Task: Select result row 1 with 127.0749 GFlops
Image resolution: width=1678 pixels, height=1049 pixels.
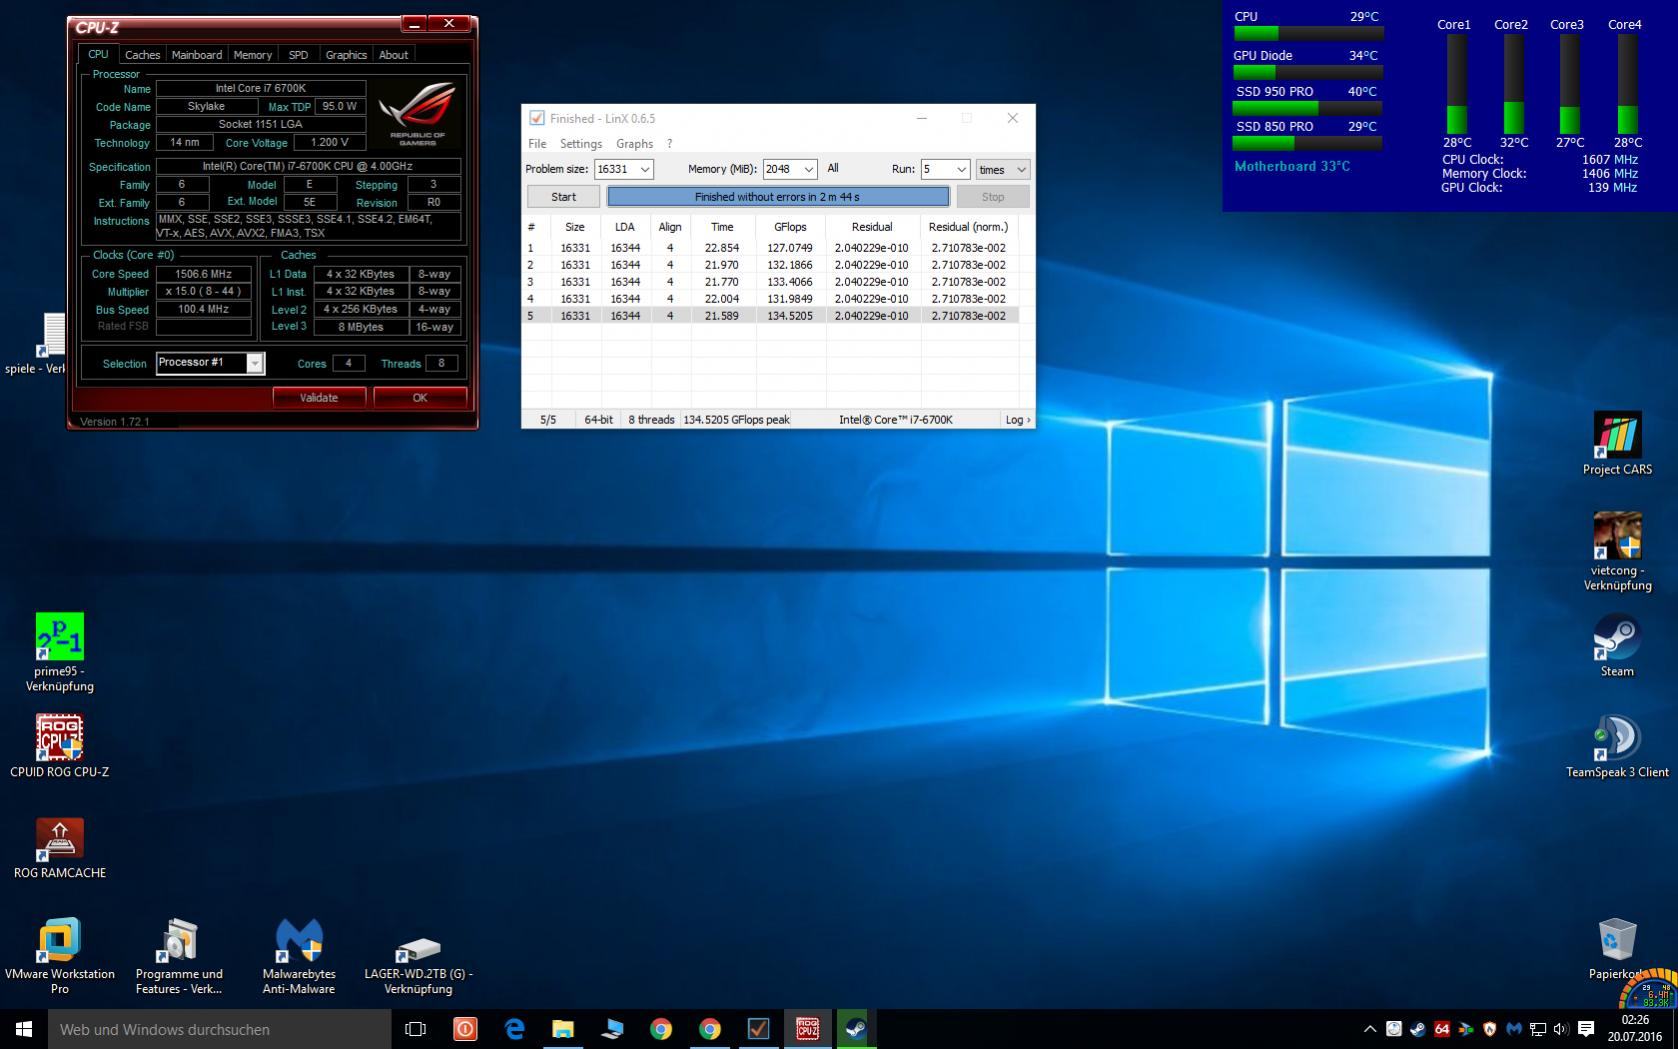Action: point(770,248)
